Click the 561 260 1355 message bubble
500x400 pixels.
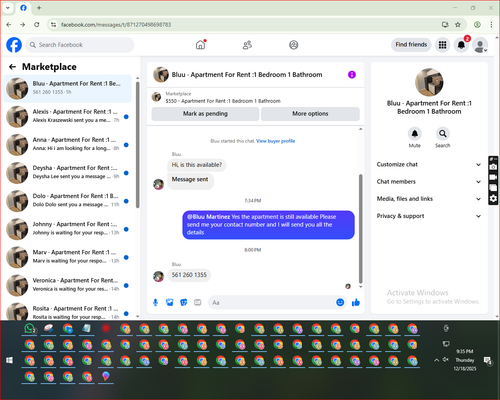pyautogui.click(x=189, y=275)
